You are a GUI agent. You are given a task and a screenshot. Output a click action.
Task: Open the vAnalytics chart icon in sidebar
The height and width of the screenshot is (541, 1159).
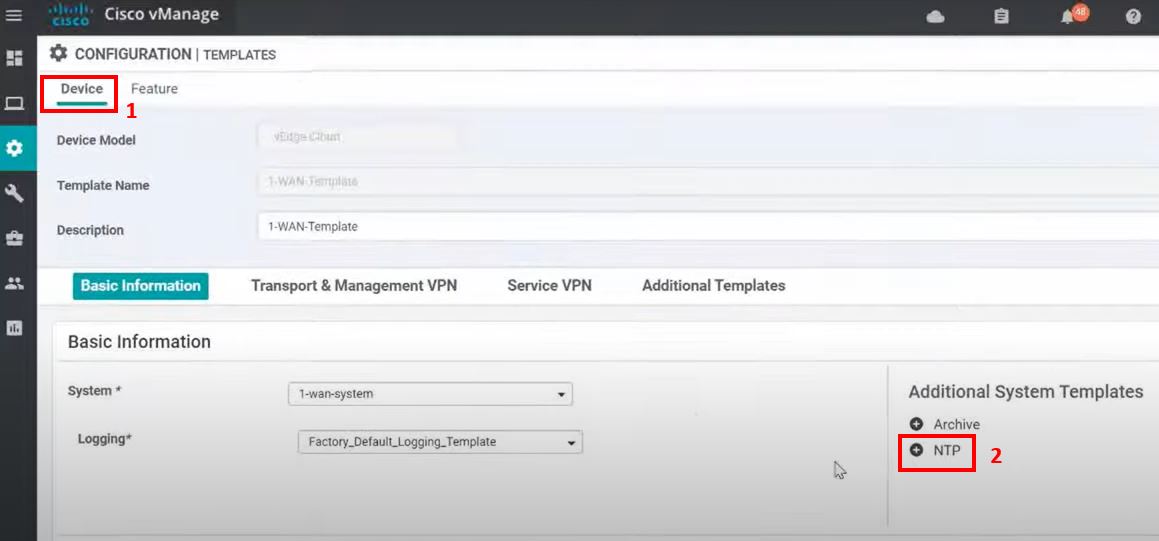point(15,328)
